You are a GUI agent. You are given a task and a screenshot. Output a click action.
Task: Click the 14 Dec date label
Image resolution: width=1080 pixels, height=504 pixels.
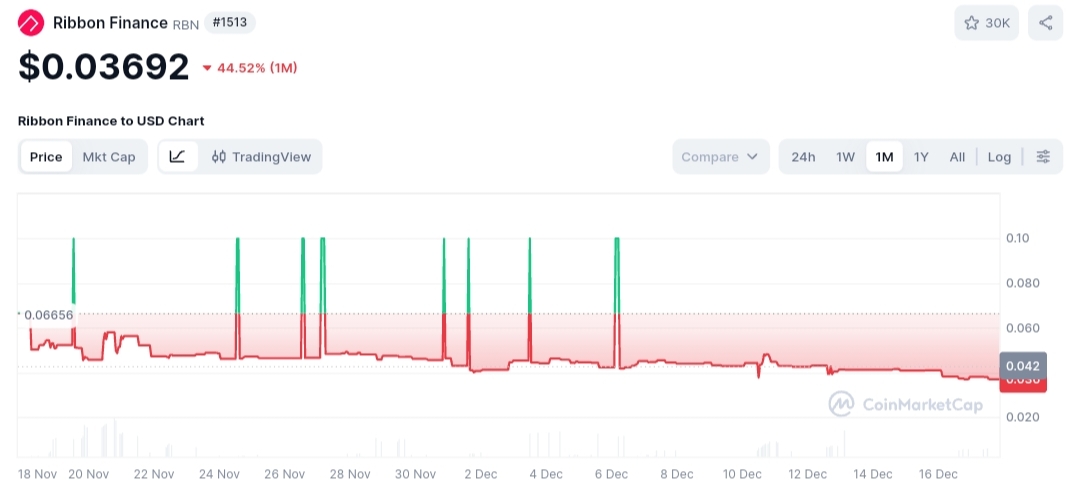coord(873,474)
